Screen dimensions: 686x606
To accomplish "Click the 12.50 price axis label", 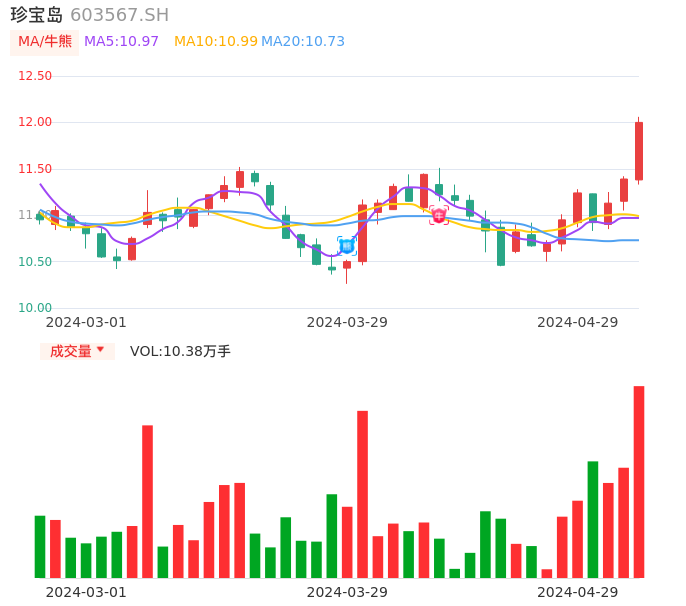I will point(35,76).
